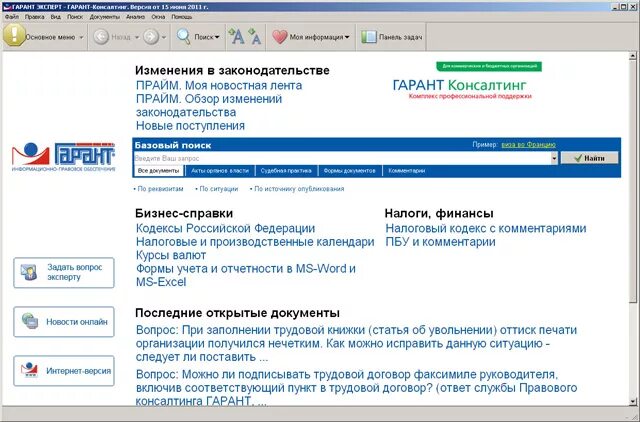The height and width of the screenshot is (422, 640).
Task: Expand the forward history dropdown arrow
Action: [164, 38]
